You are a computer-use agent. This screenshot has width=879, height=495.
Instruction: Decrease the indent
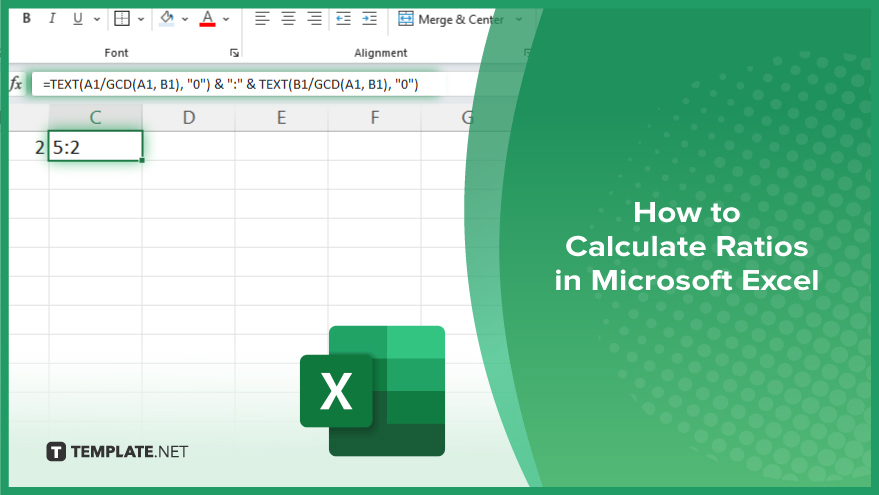point(343,18)
